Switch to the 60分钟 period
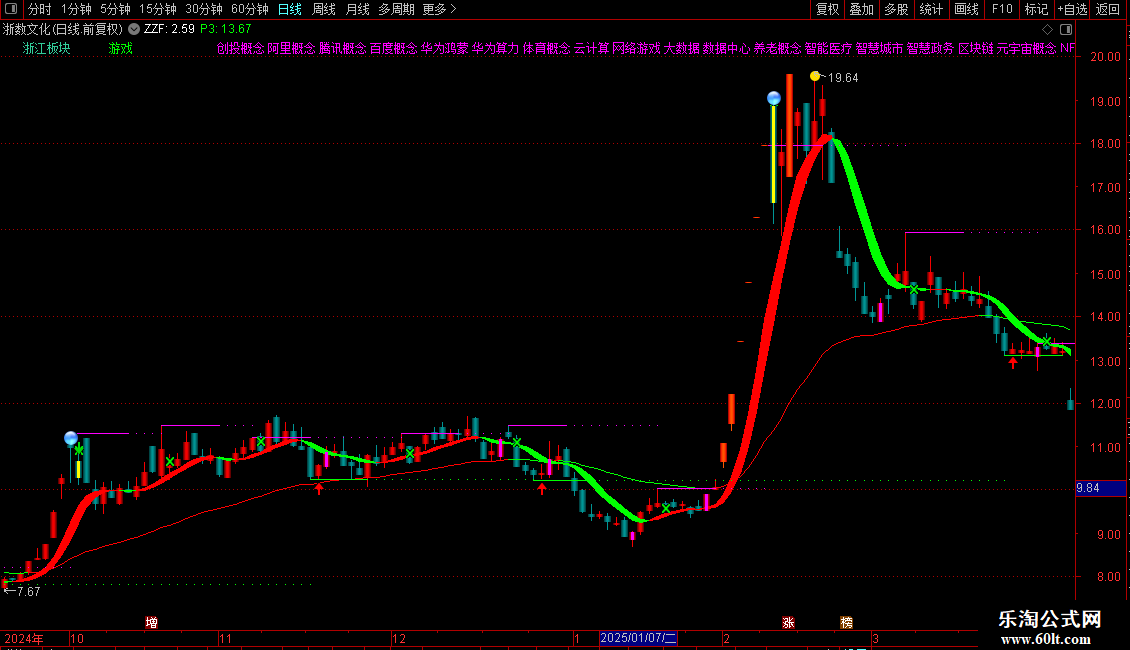Screen dimensions: 1130x650 250,9
